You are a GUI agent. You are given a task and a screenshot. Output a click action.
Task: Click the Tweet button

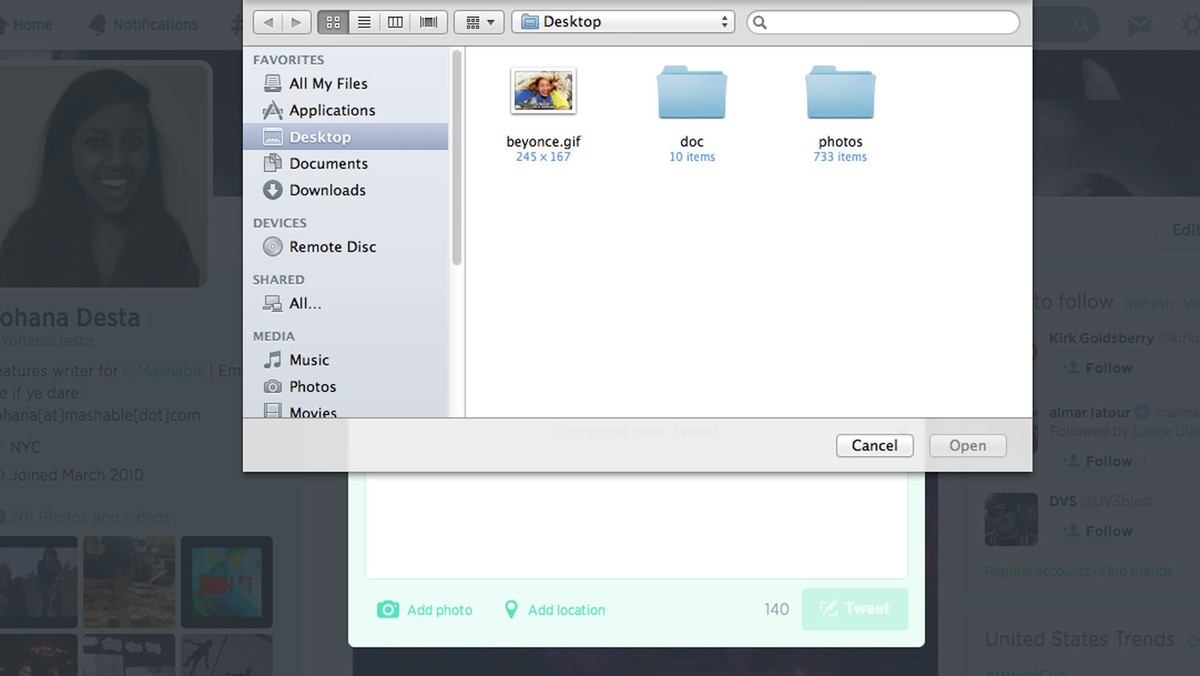pos(855,609)
